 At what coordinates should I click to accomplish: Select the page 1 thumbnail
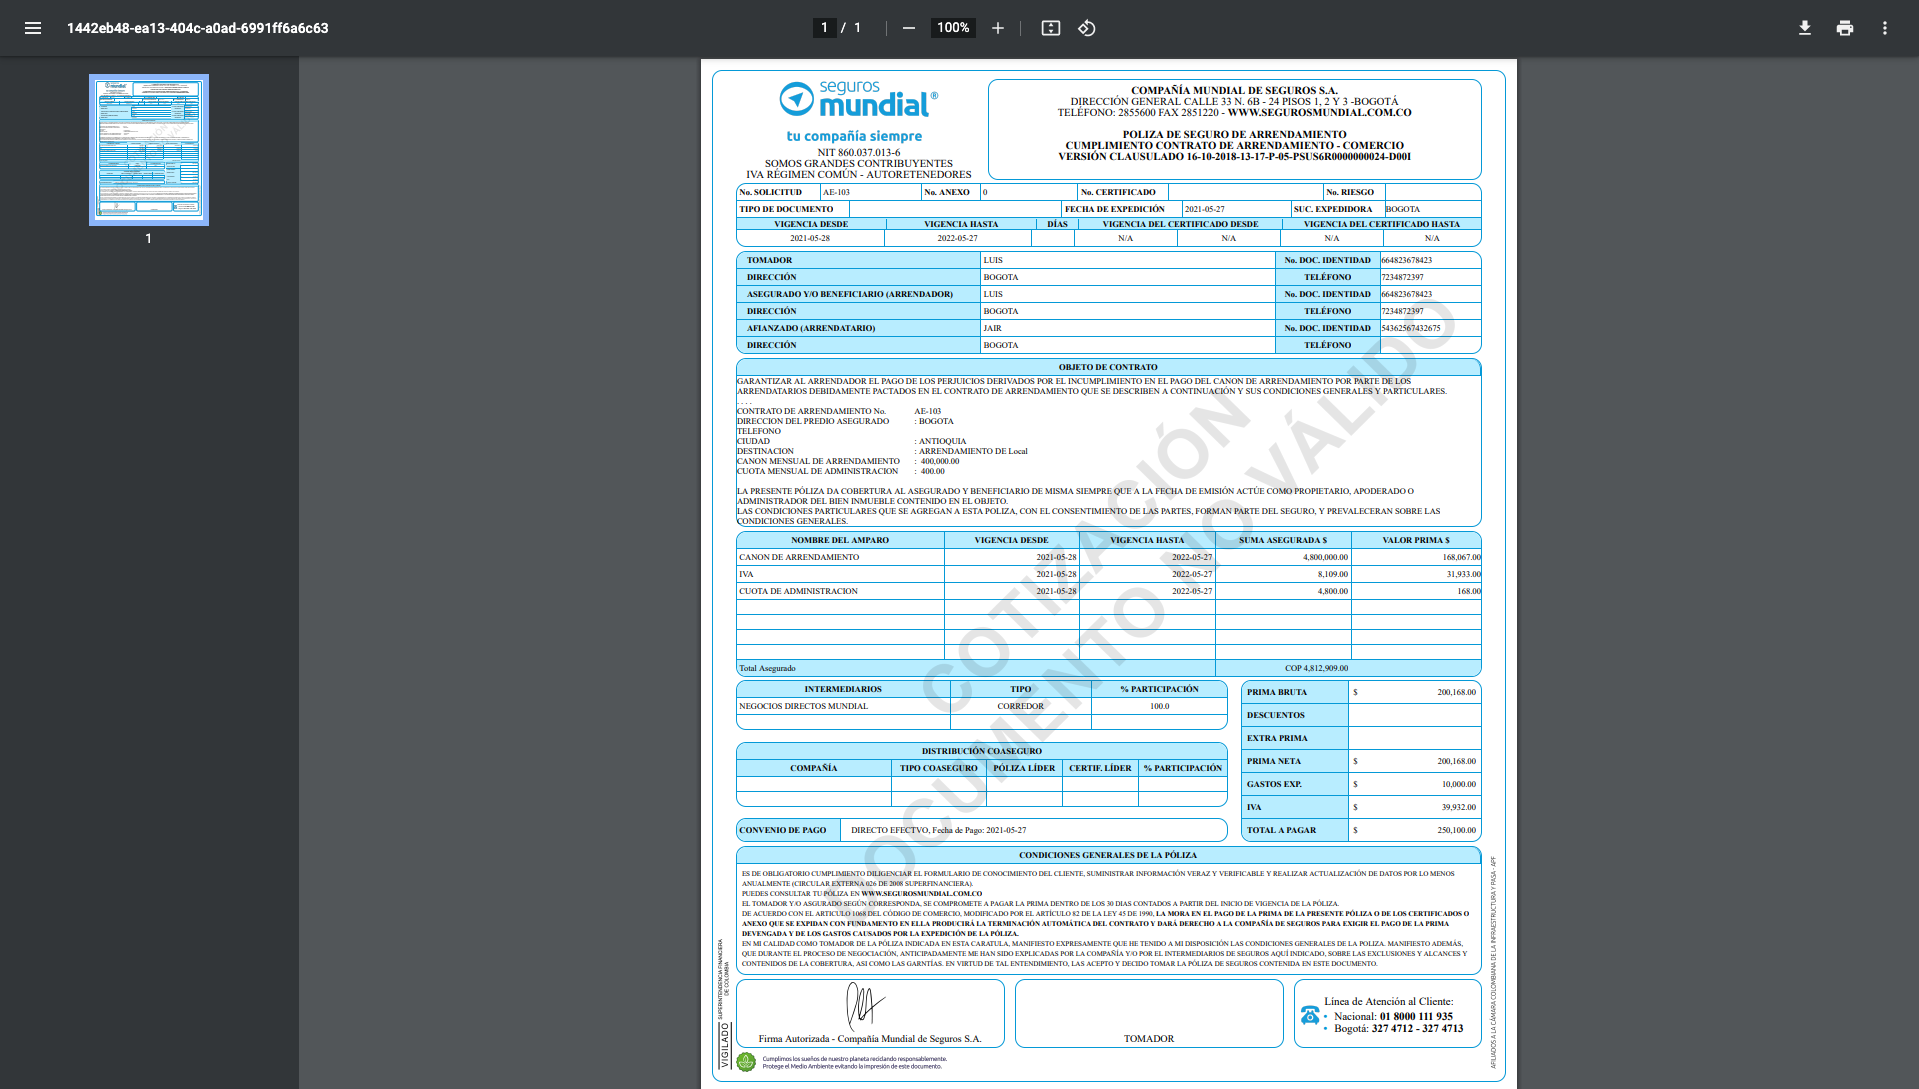(x=149, y=150)
